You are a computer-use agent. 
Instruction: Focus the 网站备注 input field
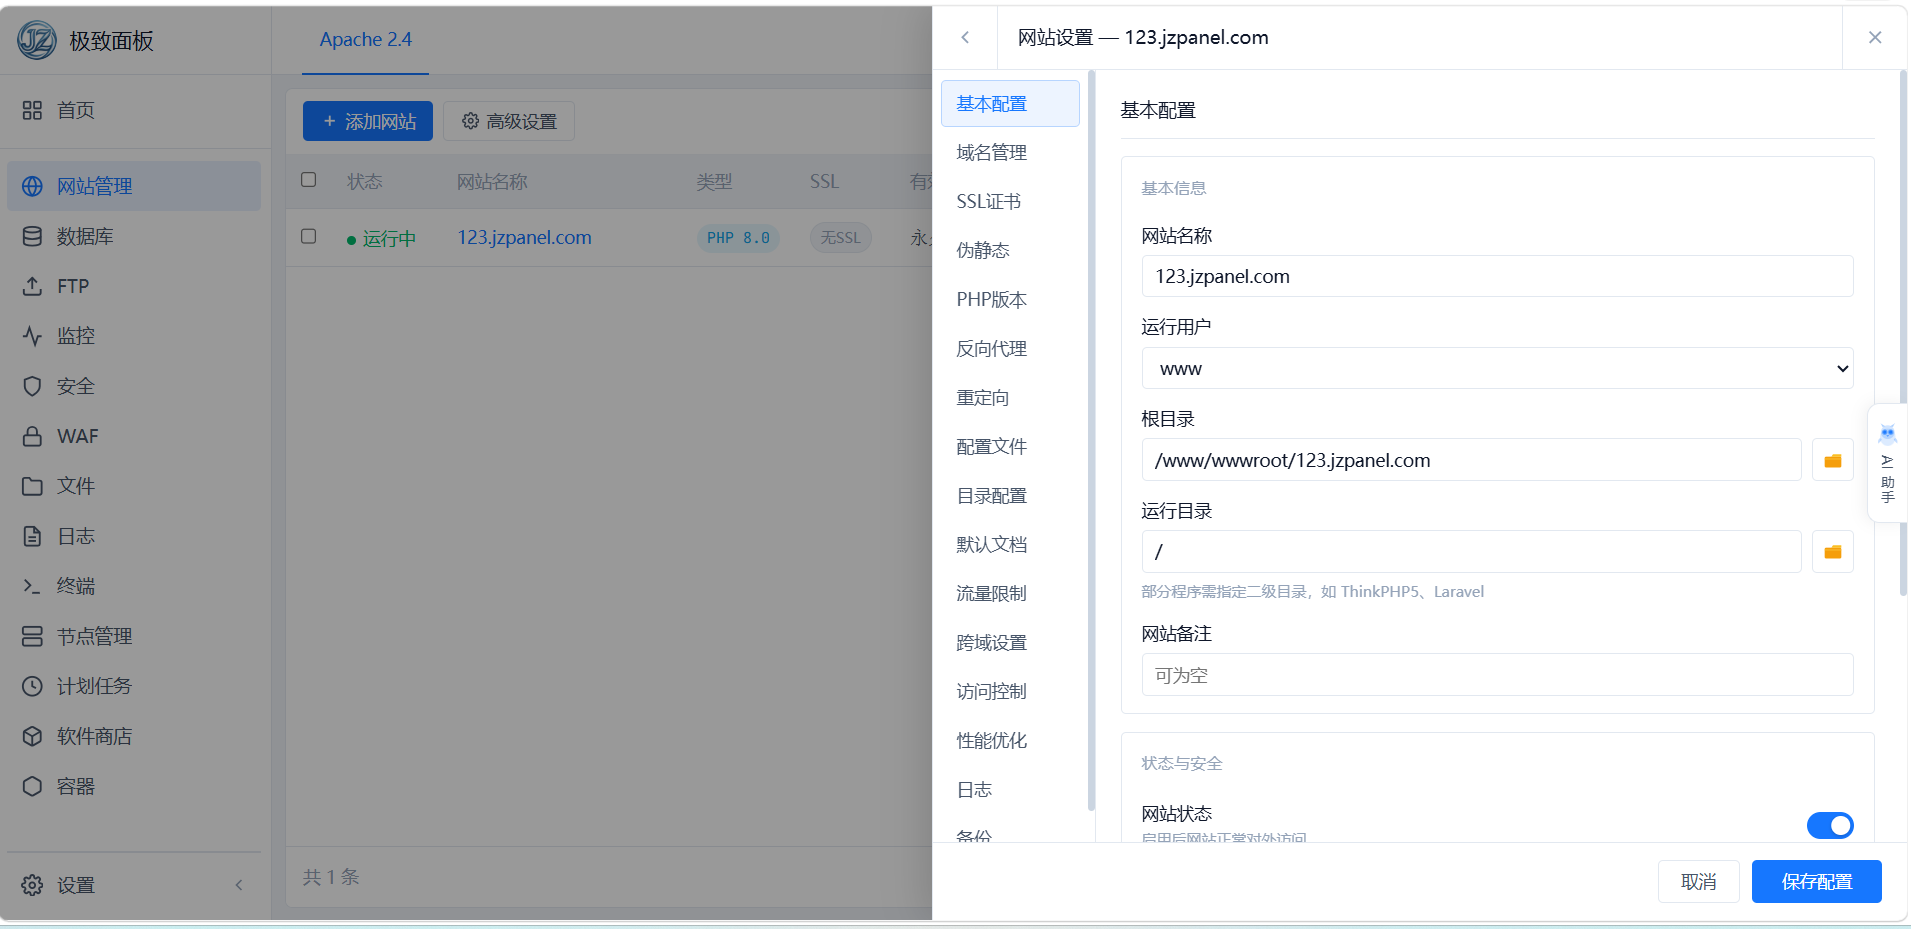[x=1497, y=675]
